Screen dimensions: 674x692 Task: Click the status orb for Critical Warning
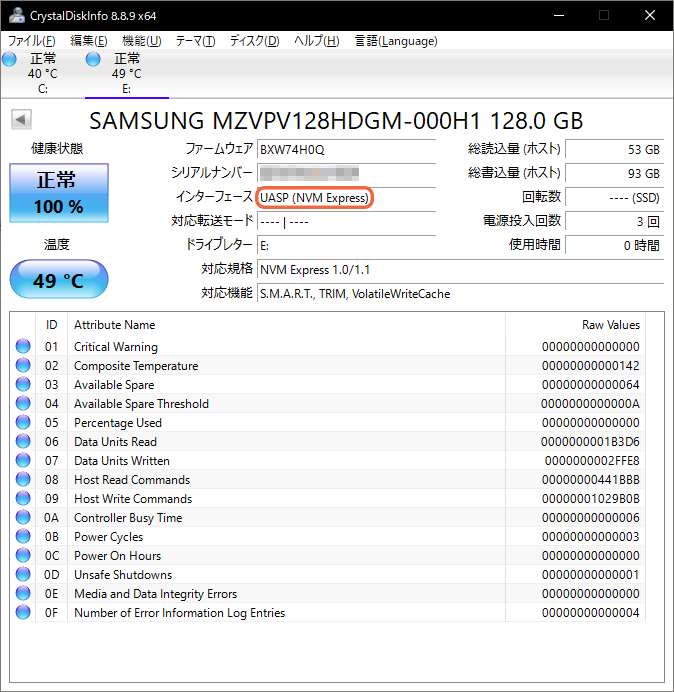click(x=23, y=346)
